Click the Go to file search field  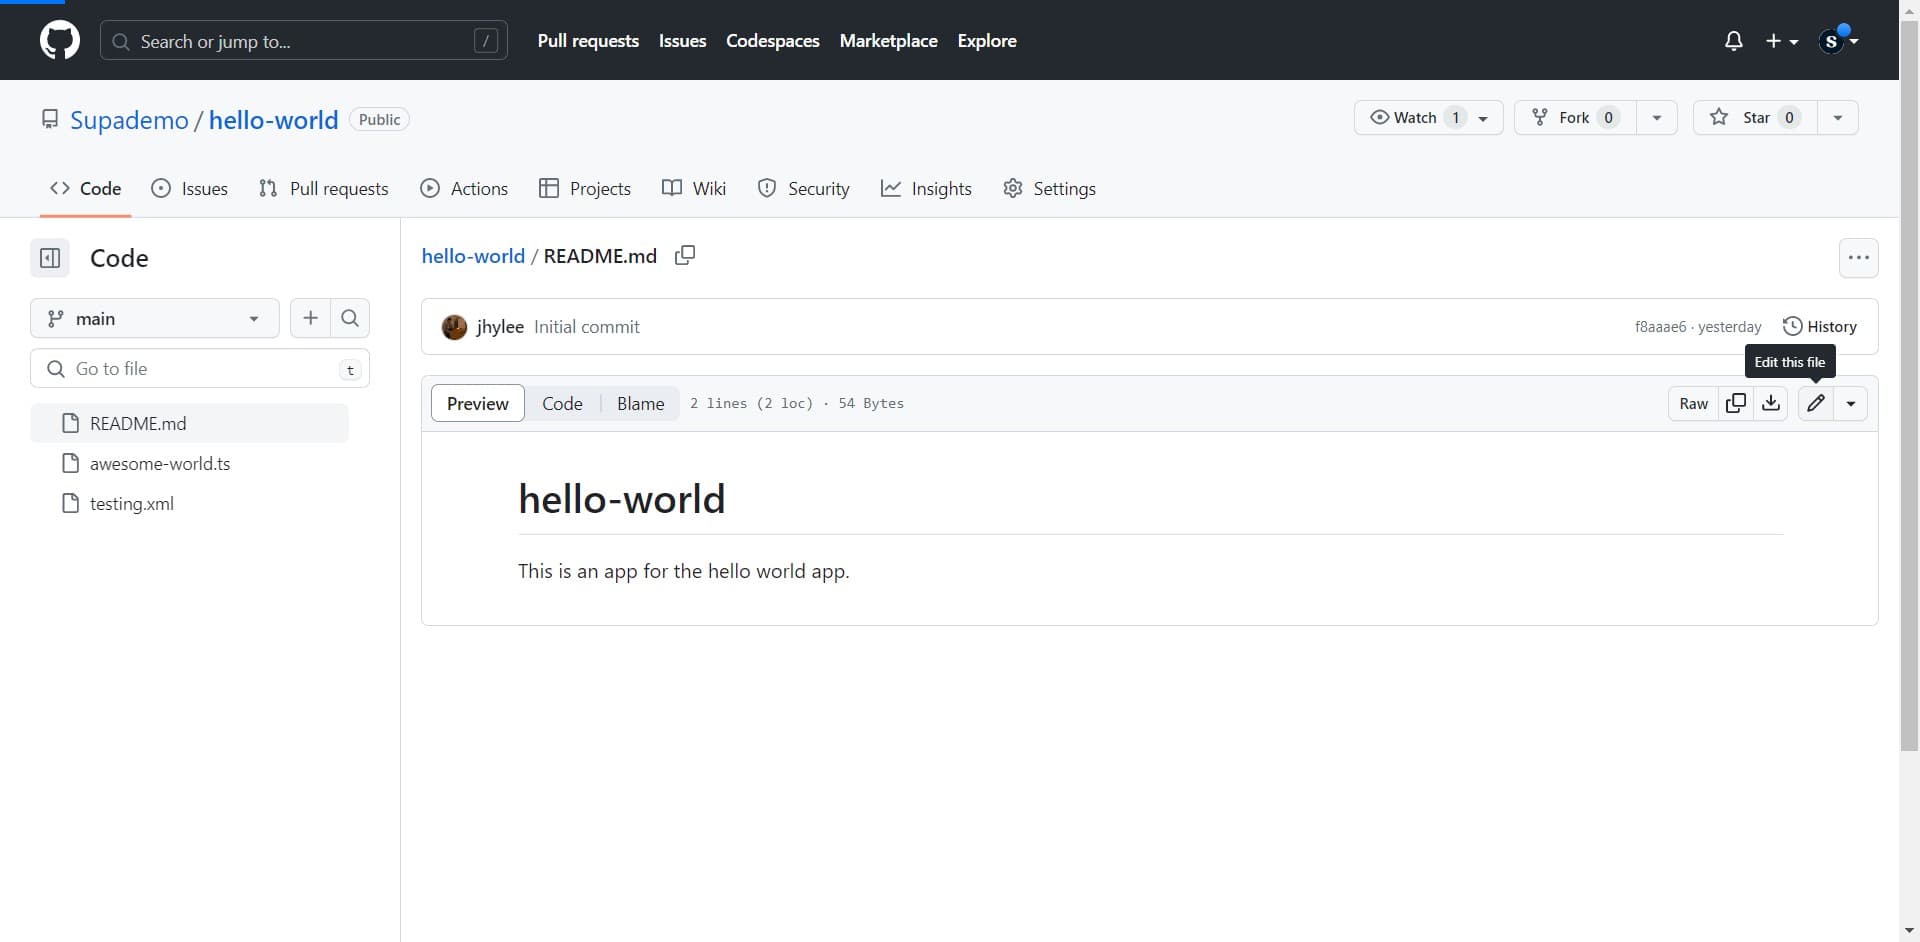(200, 369)
